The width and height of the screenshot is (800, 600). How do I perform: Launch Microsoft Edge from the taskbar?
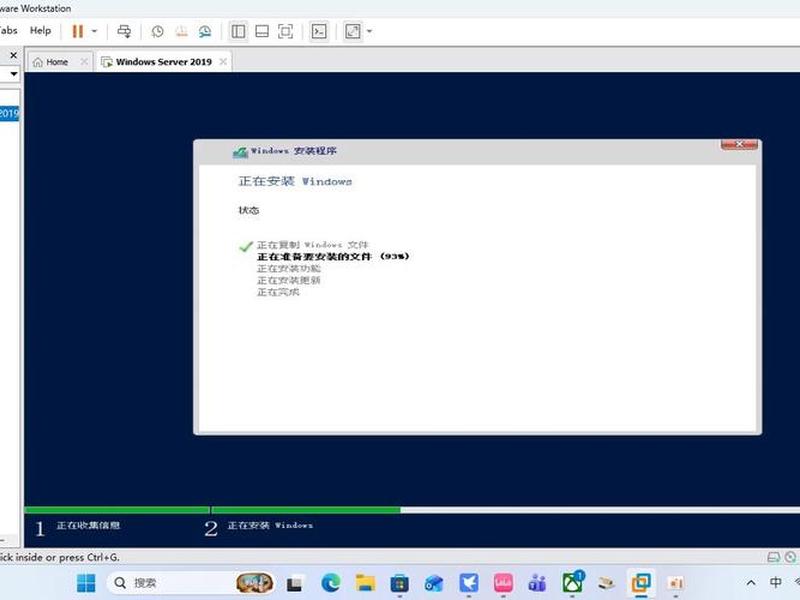click(331, 583)
